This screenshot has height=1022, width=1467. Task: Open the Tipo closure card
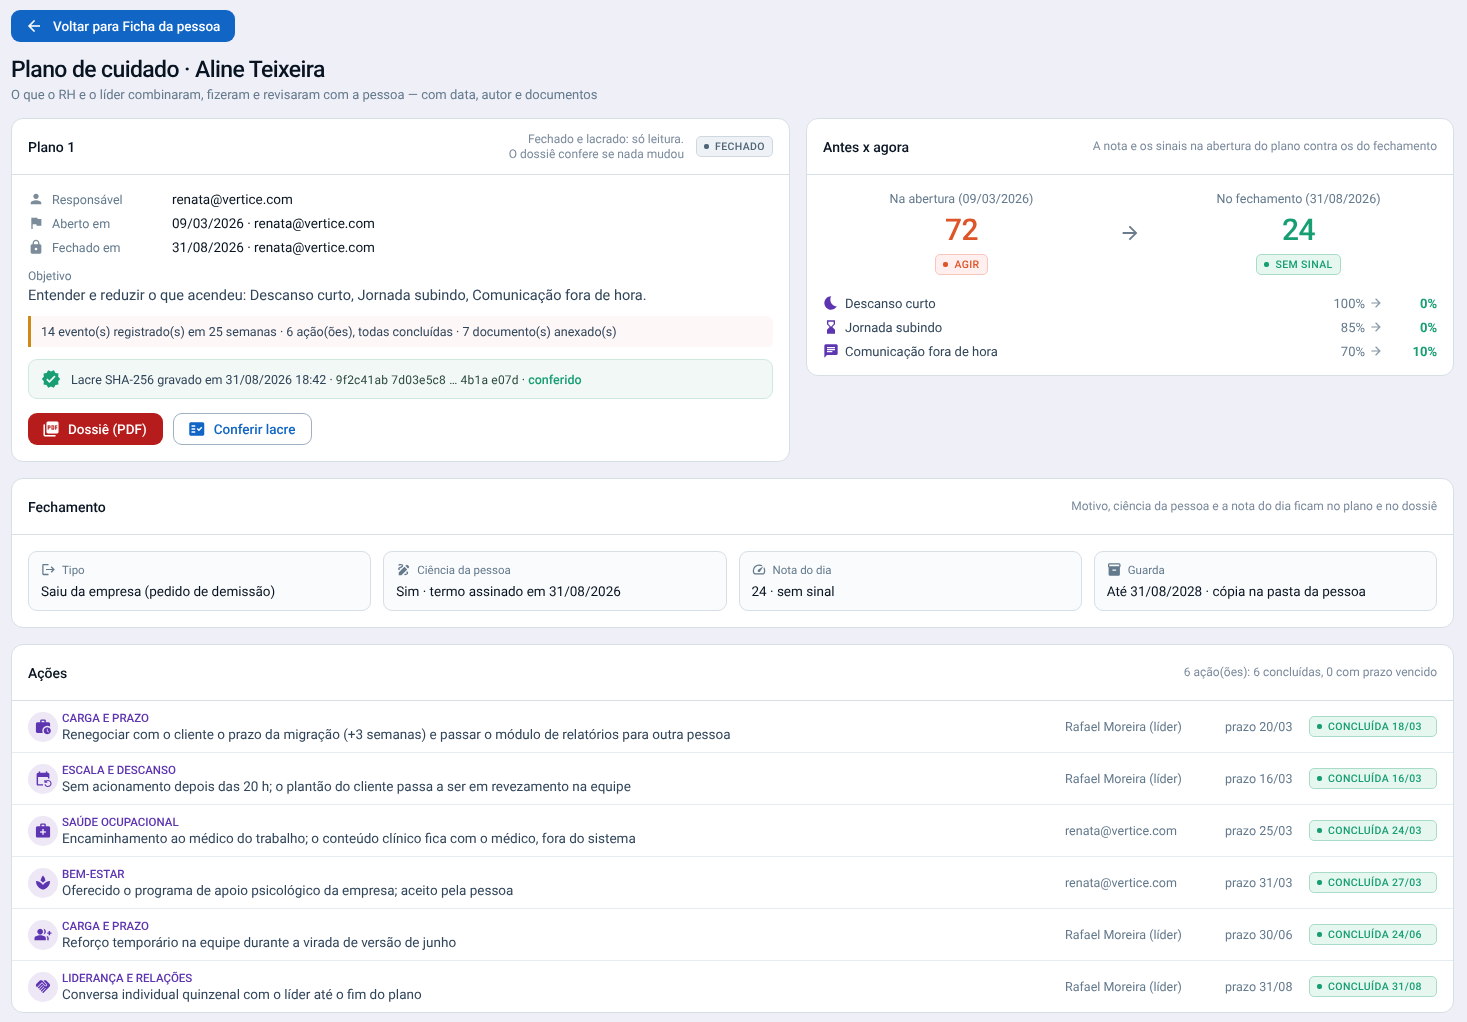point(199,581)
